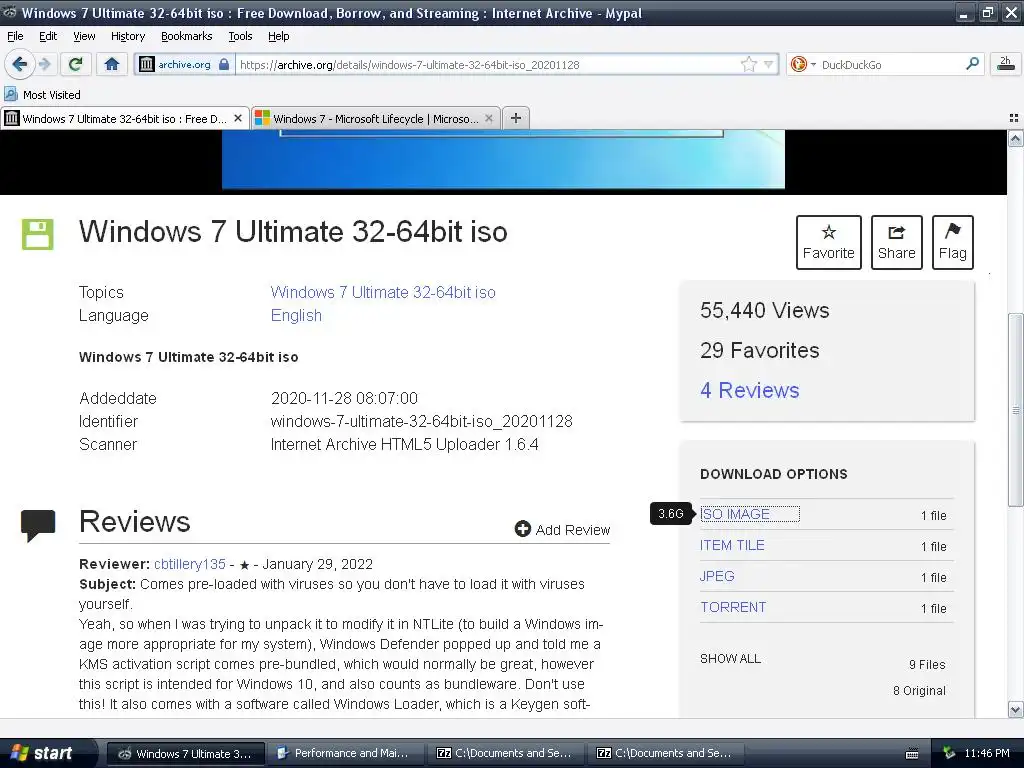This screenshot has width=1024, height=768.
Task: Open the English language link
Action: click(x=296, y=315)
